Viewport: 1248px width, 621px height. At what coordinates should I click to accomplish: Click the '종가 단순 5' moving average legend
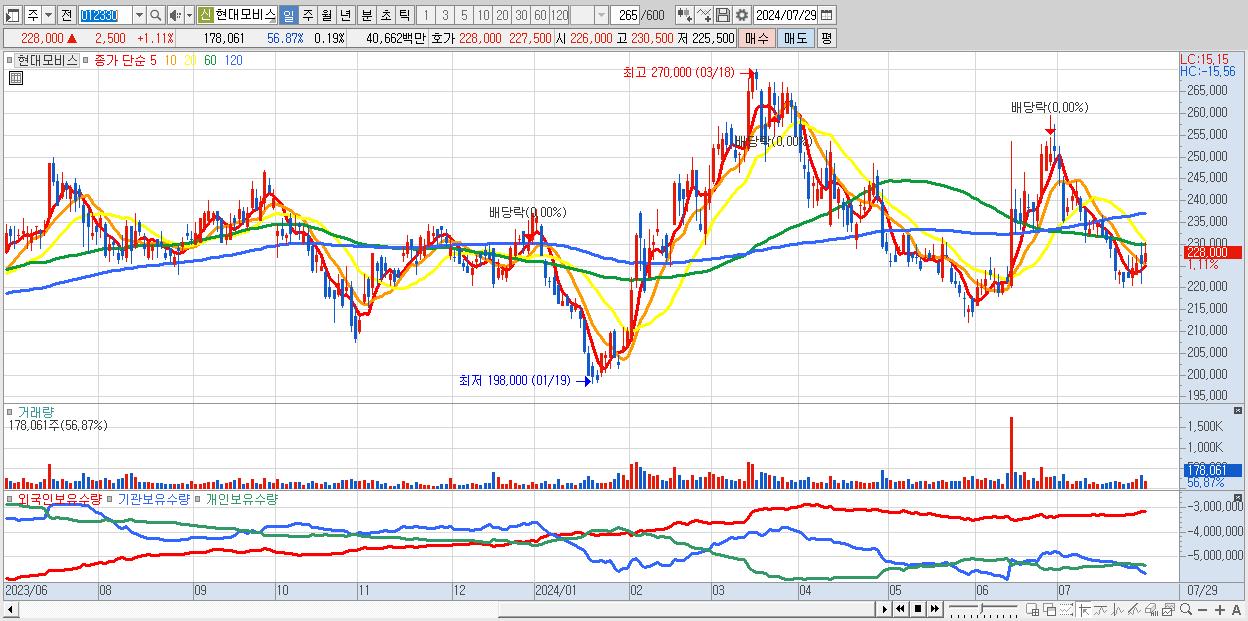126,60
